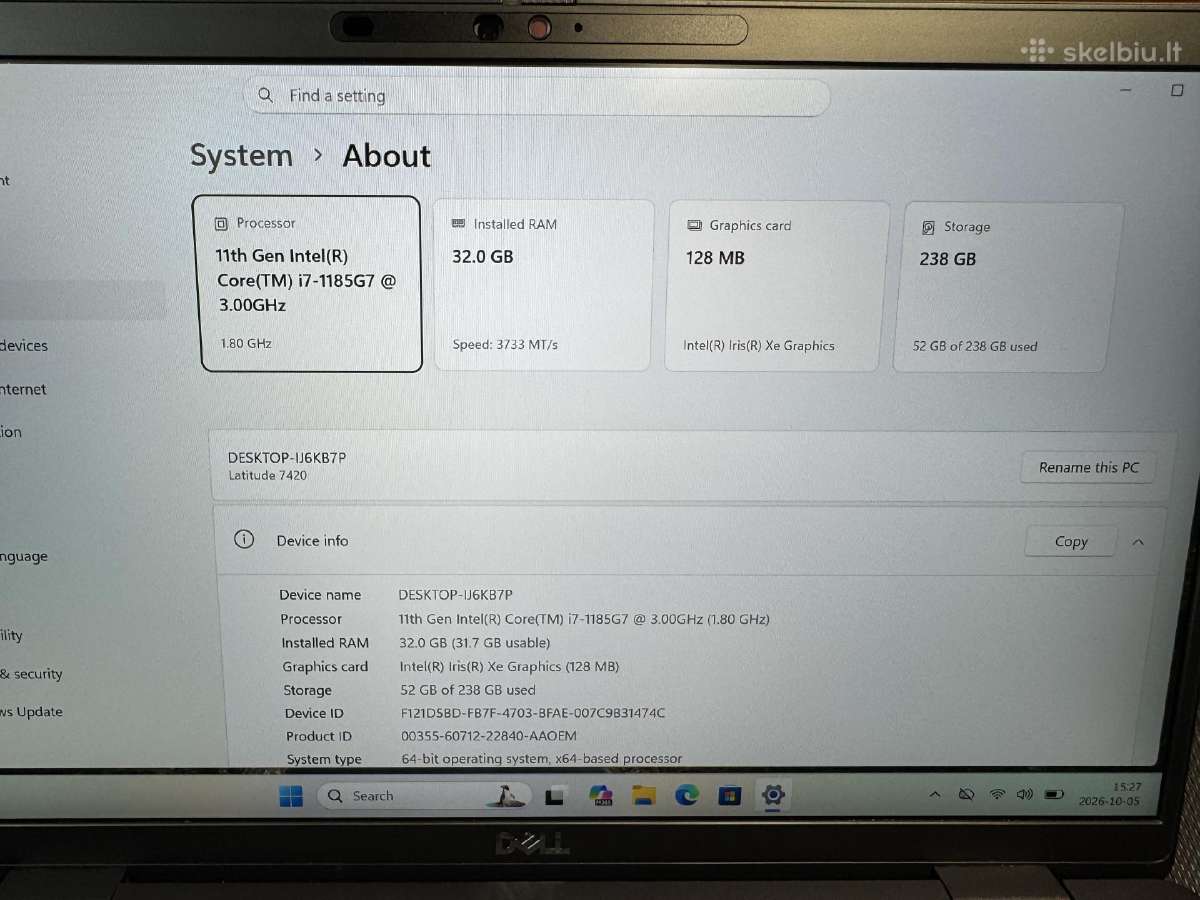1200x900 pixels.
Task: Click the Device info header label
Action: coord(312,540)
